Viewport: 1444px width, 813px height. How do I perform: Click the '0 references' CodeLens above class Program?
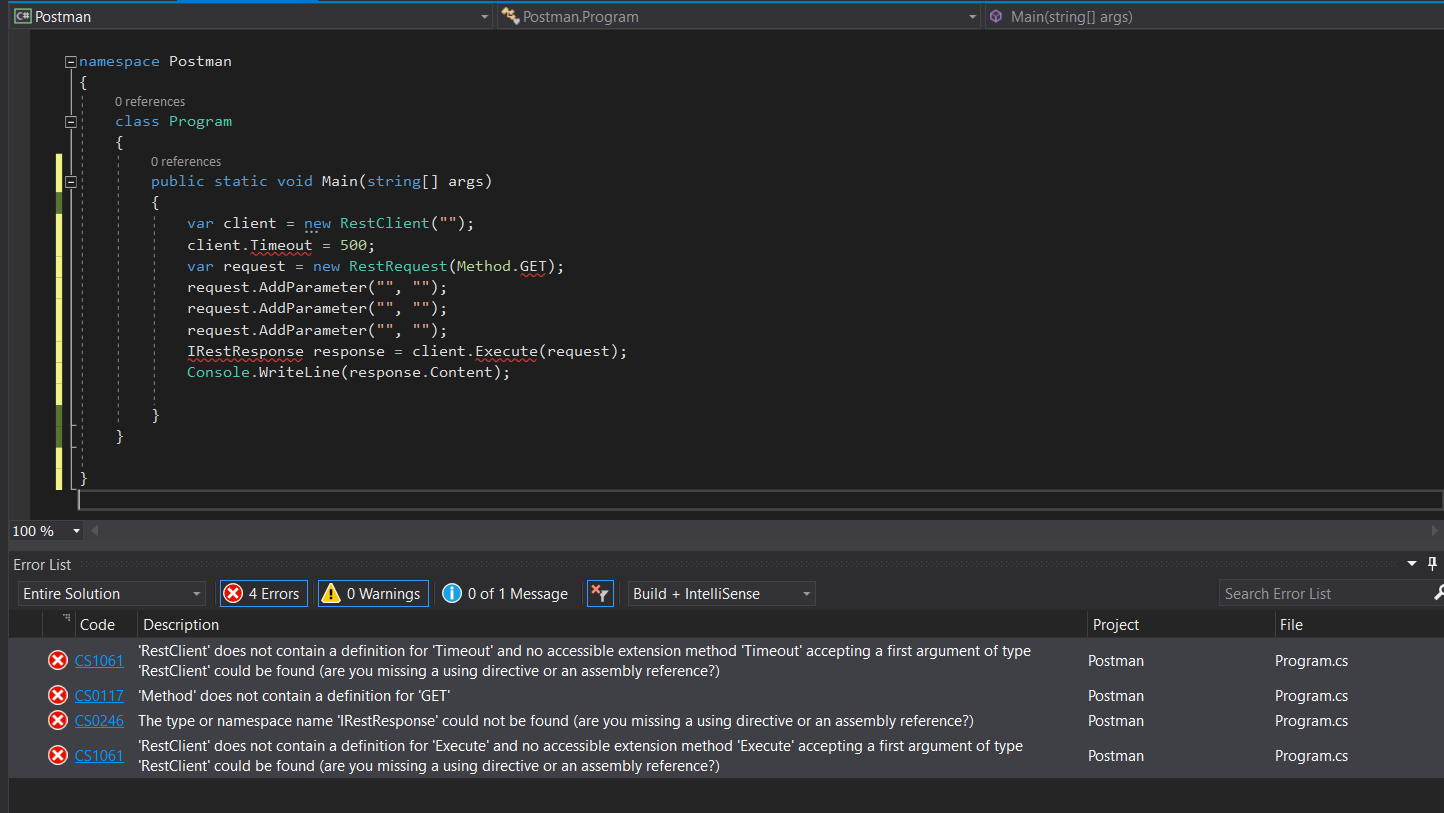(x=150, y=102)
